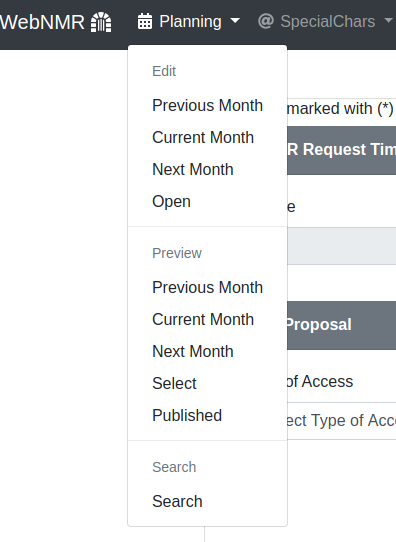Choose Previous Month under Preview
Viewport: 396px width, 542px height.
207,287
